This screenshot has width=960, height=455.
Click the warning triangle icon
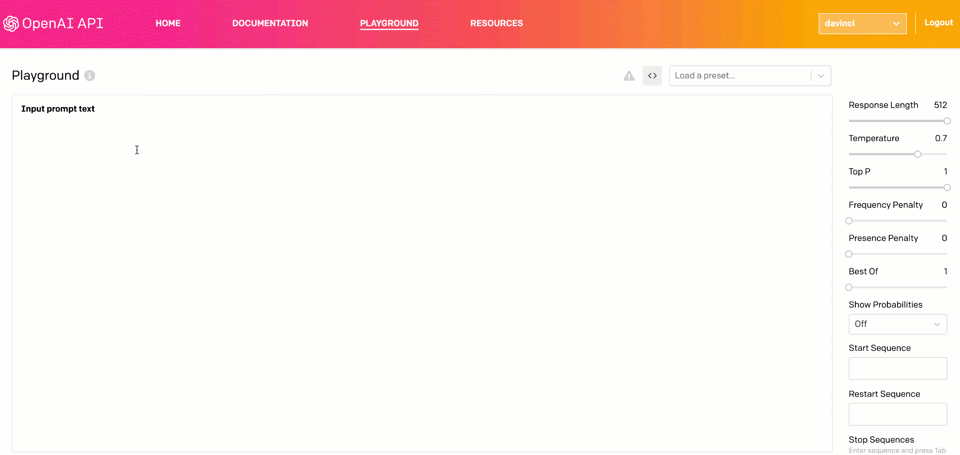(x=629, y=76)
